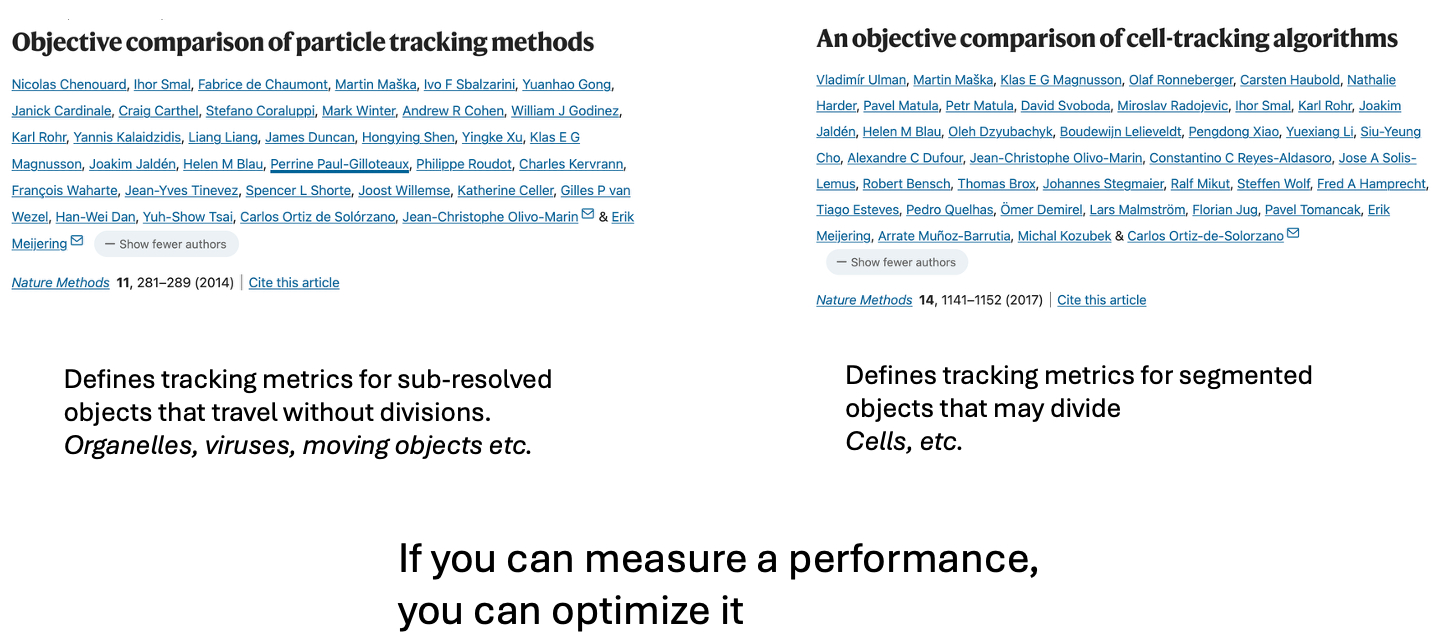
Task: Click the email envelope beside Jean-Christophe Olivo-Marin
Action: (x=588, y=215)
